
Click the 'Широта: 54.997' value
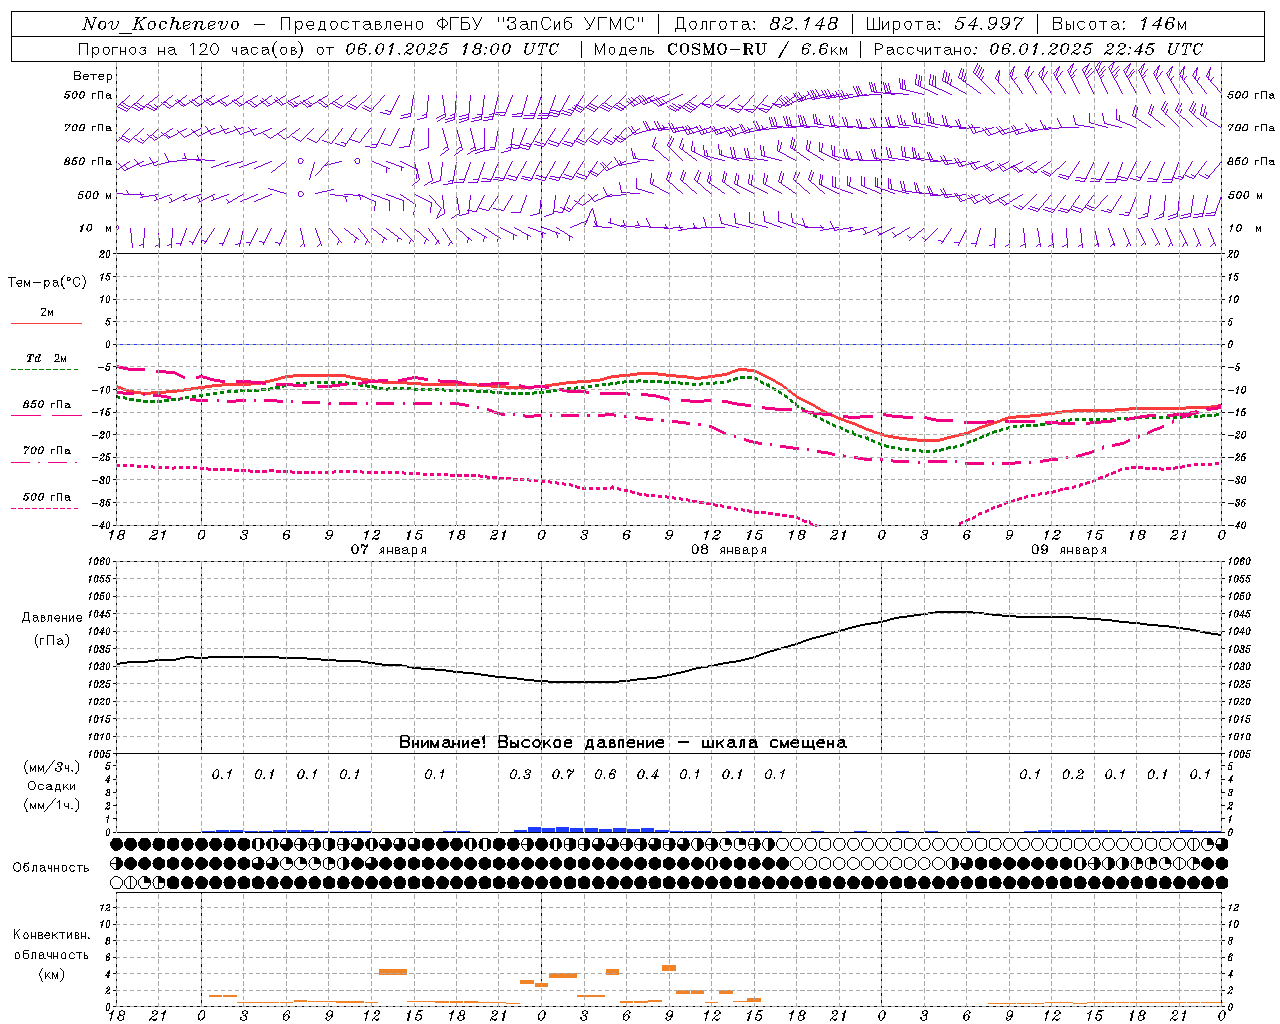click(x=944, y=24)
